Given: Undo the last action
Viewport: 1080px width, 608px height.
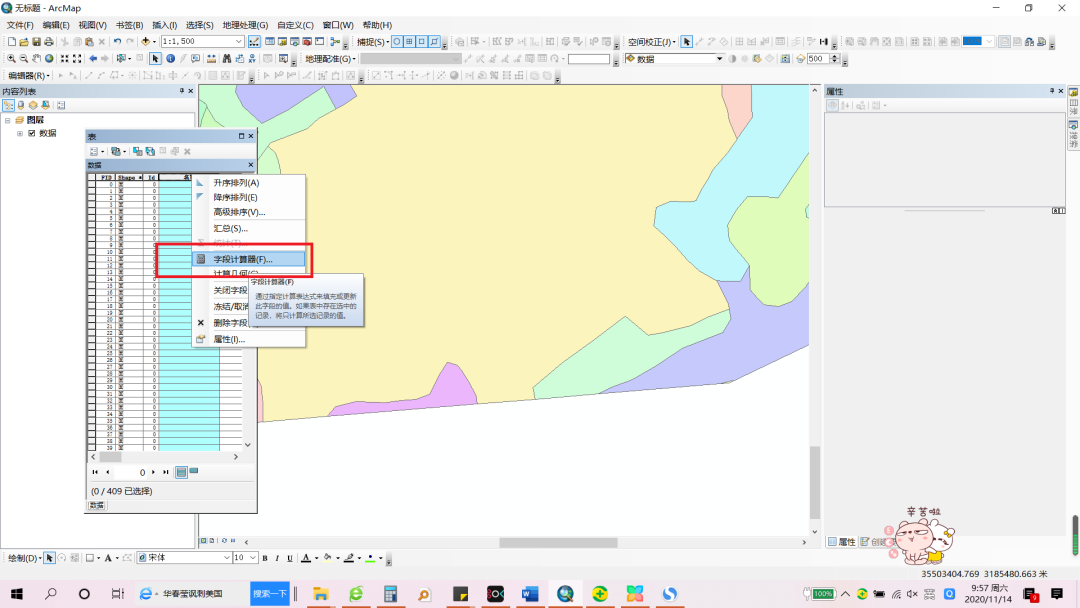Looking at the screenshot, I should coord(117,42).
